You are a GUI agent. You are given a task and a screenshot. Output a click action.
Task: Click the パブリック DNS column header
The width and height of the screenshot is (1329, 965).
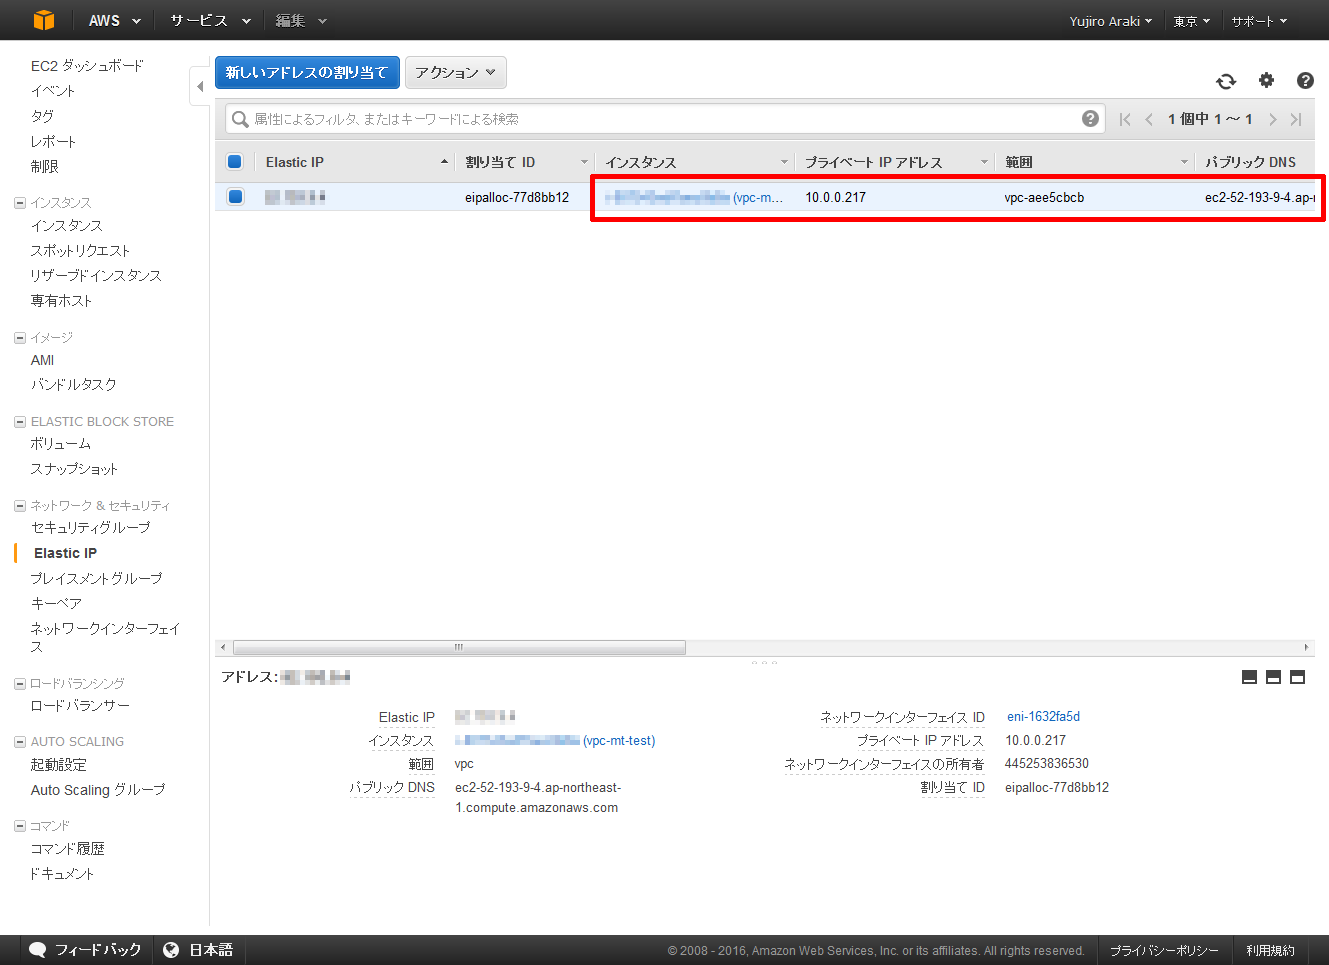point(1250,162)
